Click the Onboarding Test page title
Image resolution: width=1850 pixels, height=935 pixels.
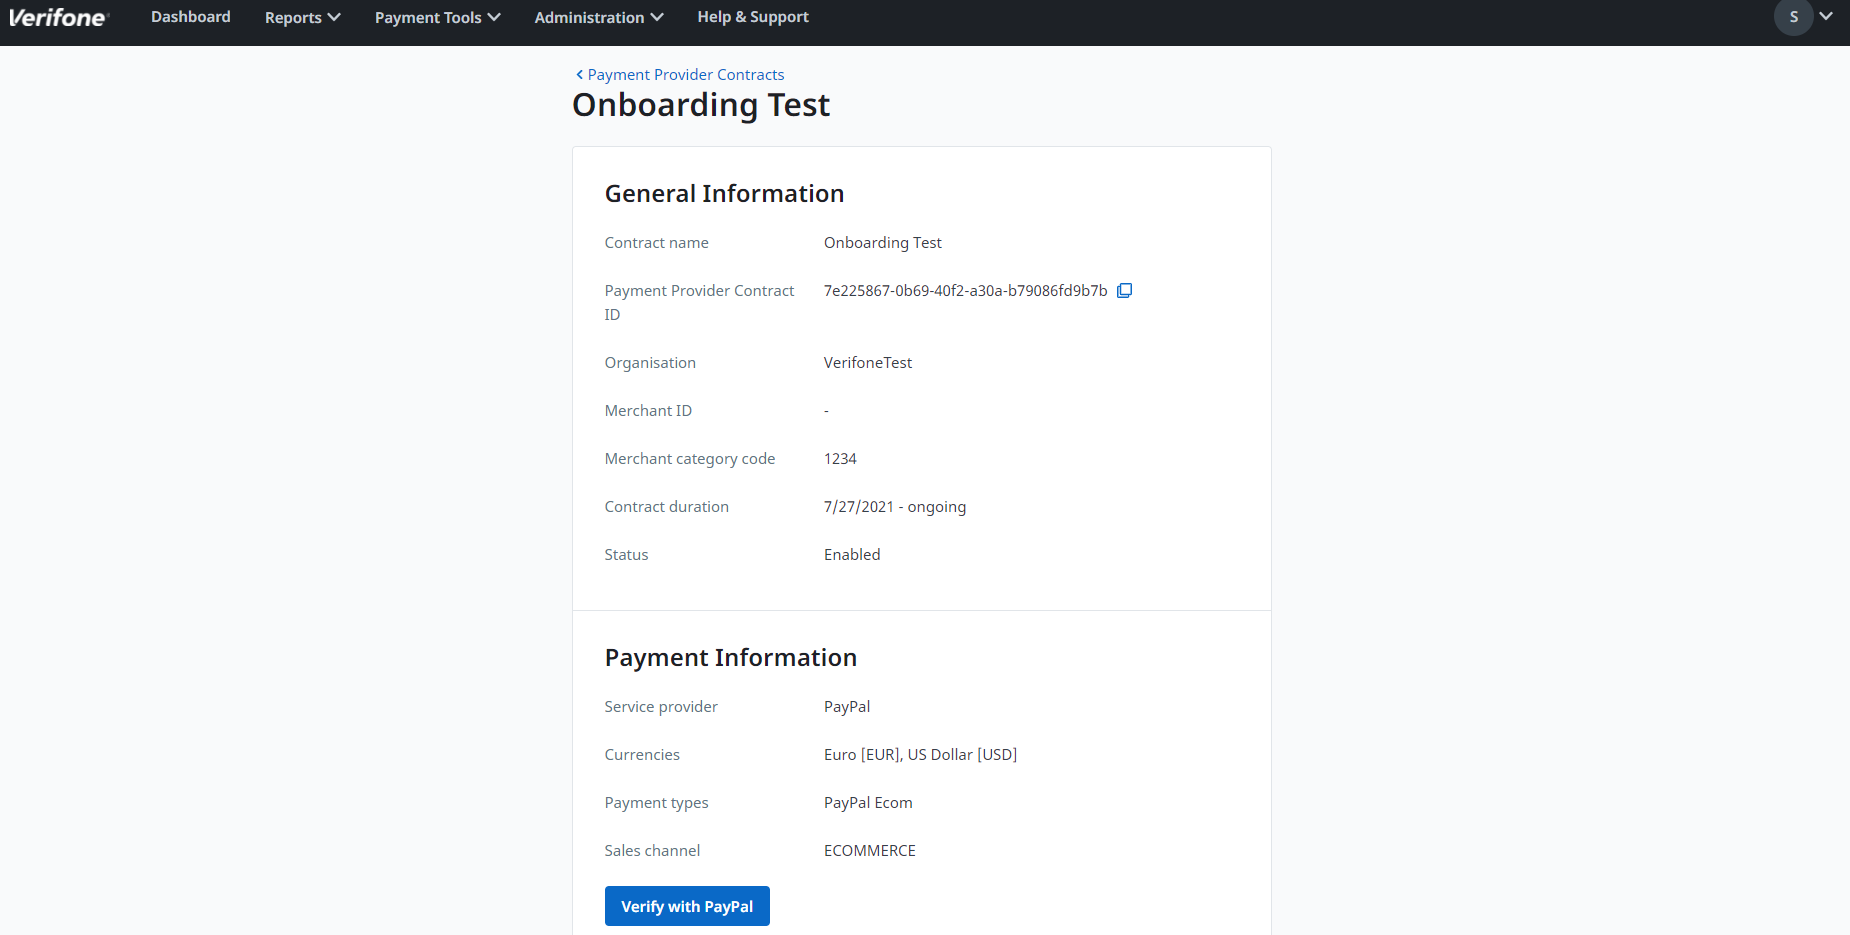(701, 105)
